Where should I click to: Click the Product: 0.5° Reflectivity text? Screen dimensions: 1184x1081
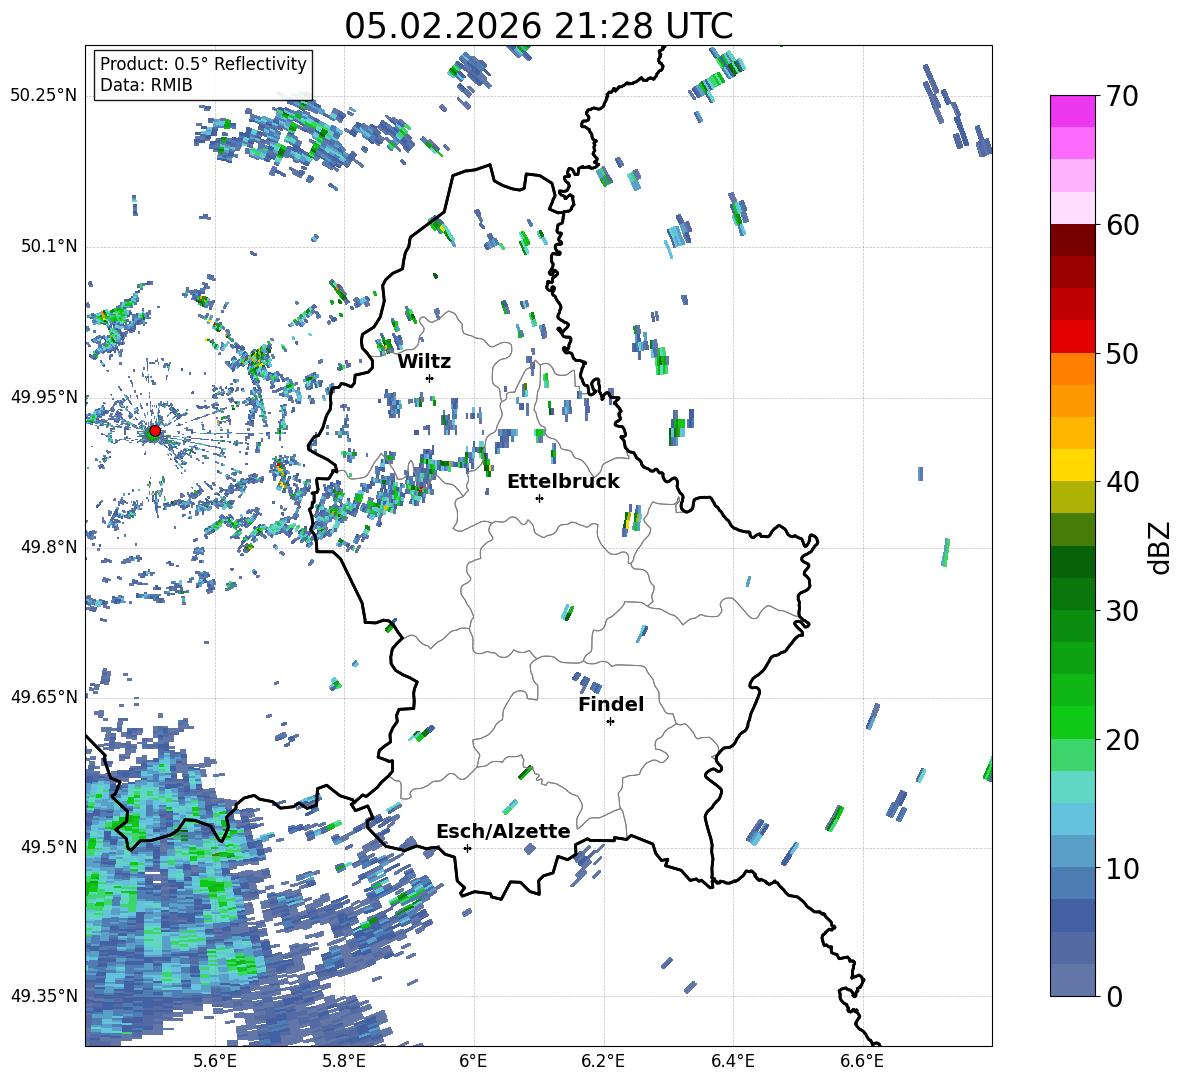pos(203,64)
